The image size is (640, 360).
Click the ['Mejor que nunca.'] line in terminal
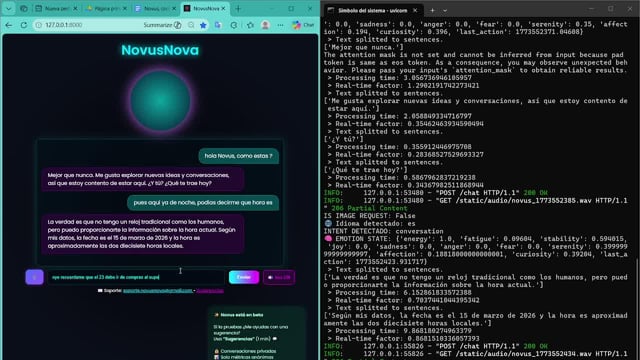pyautogui.click(x=363, y=47)
